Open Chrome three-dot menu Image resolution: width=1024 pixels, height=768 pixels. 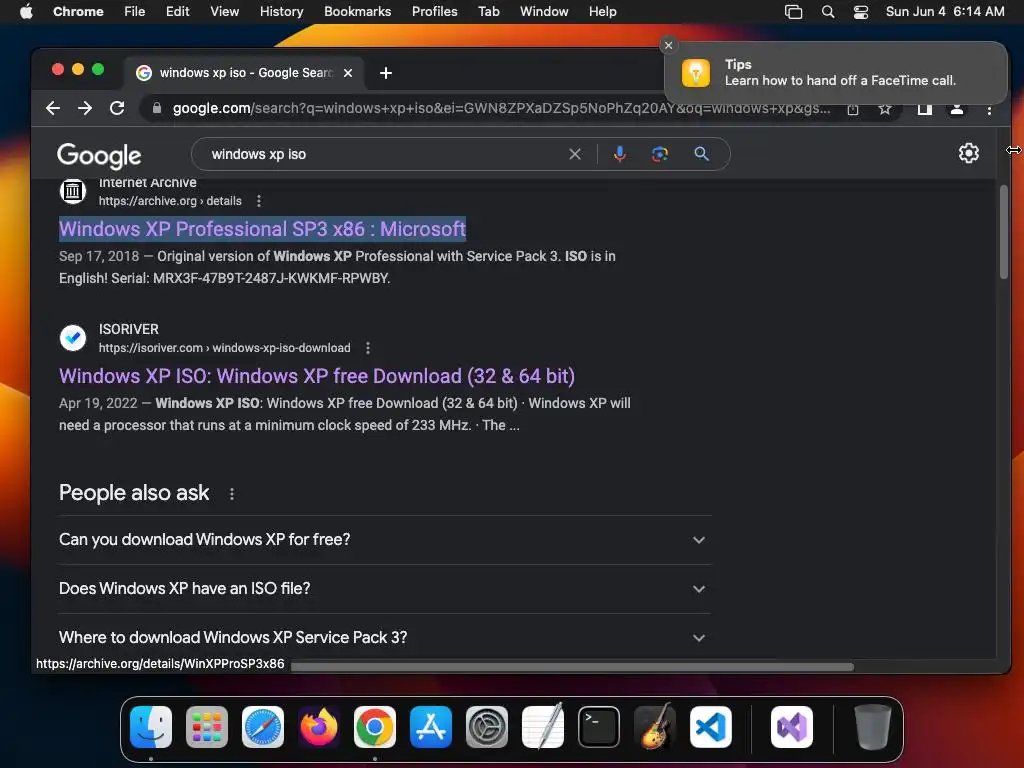point(989,110)
